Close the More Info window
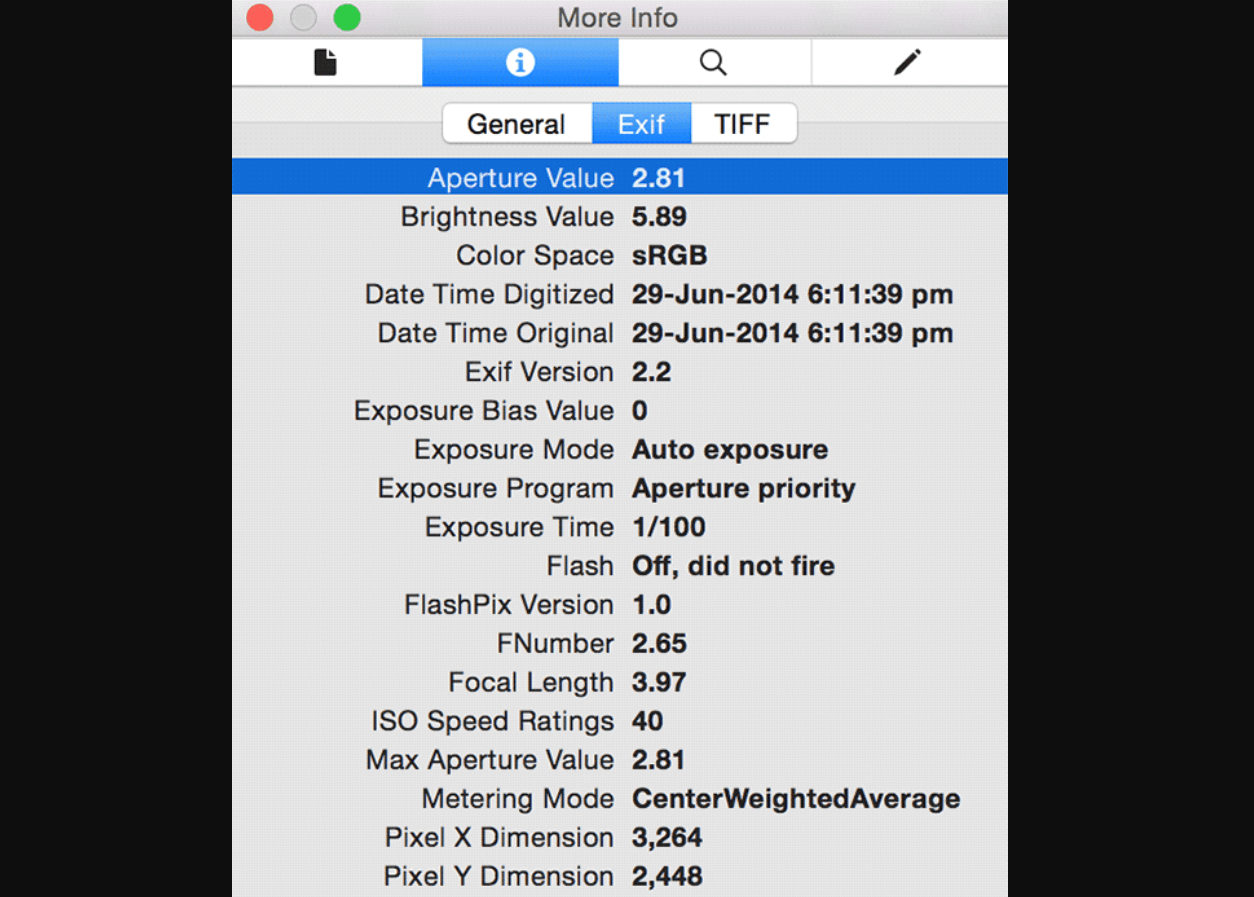The image size is (1254, 897). (x=260, y=18)
